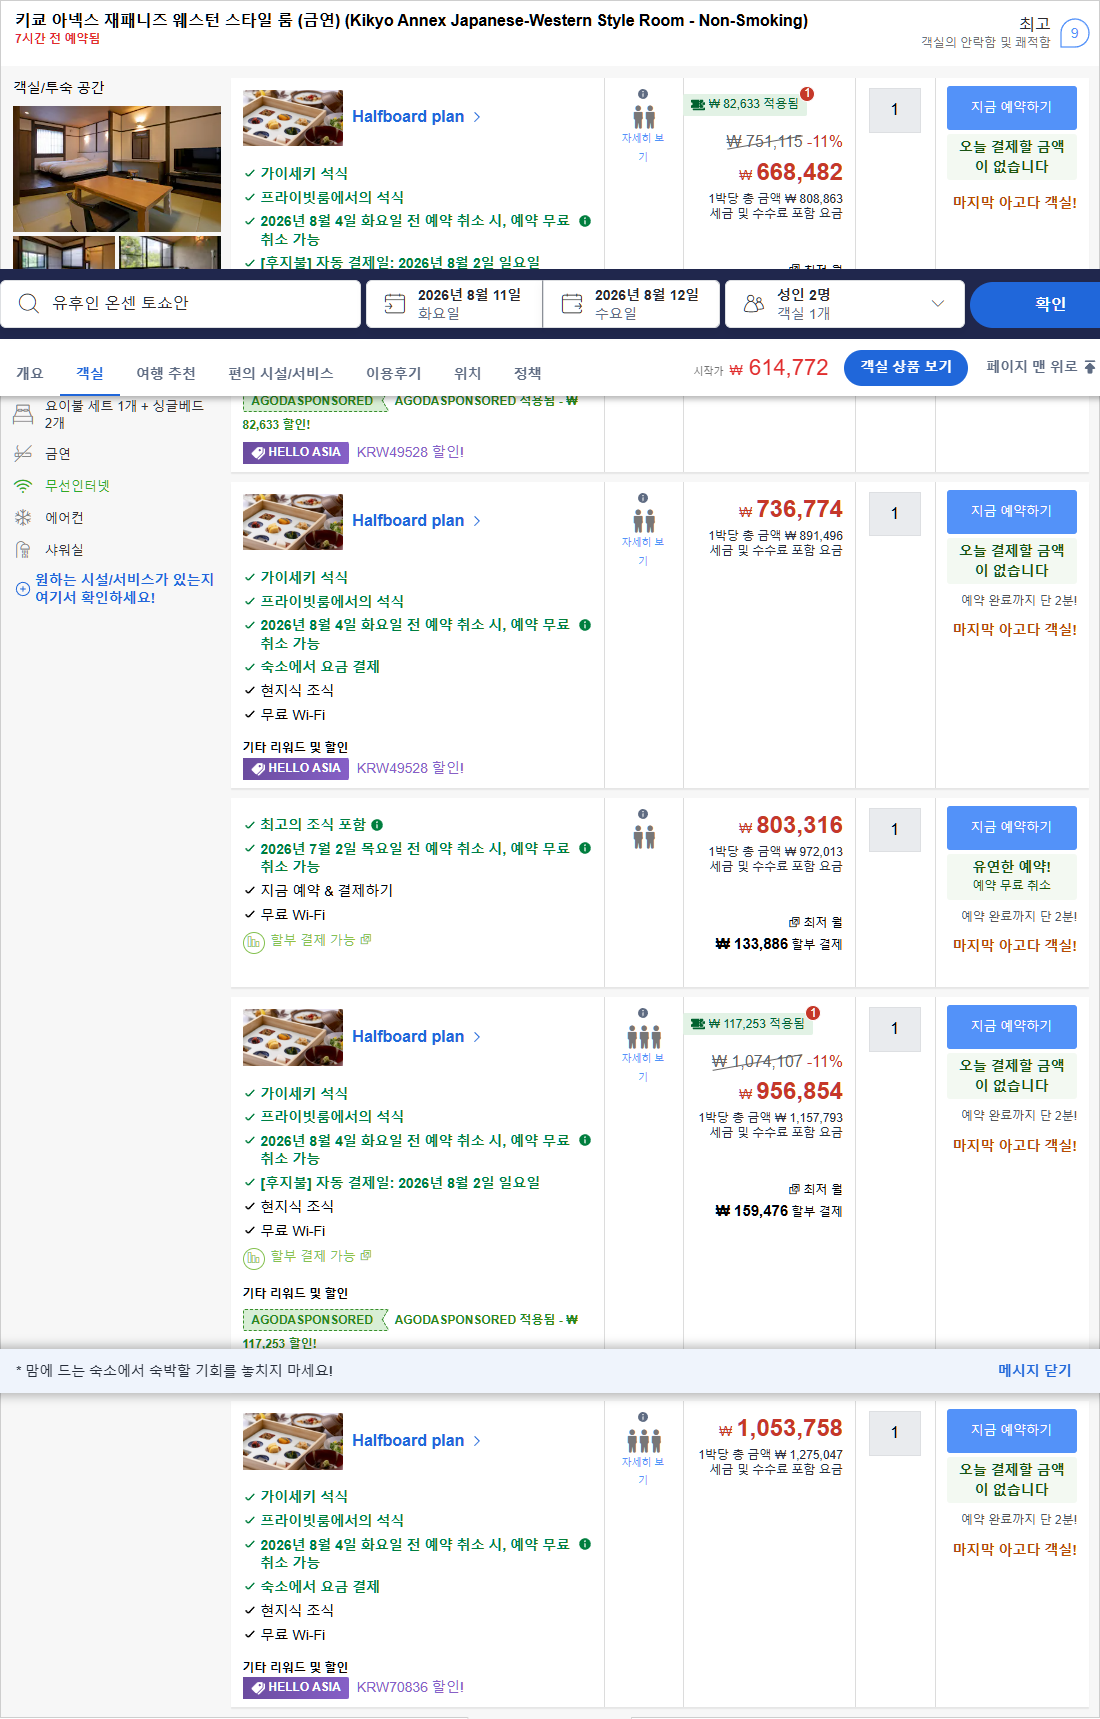Click 지금 예약하기 for ₩956,854 offer
This screenshot has width=1100, height=1719.
pyautogui.click(x=1012, y=1026)
